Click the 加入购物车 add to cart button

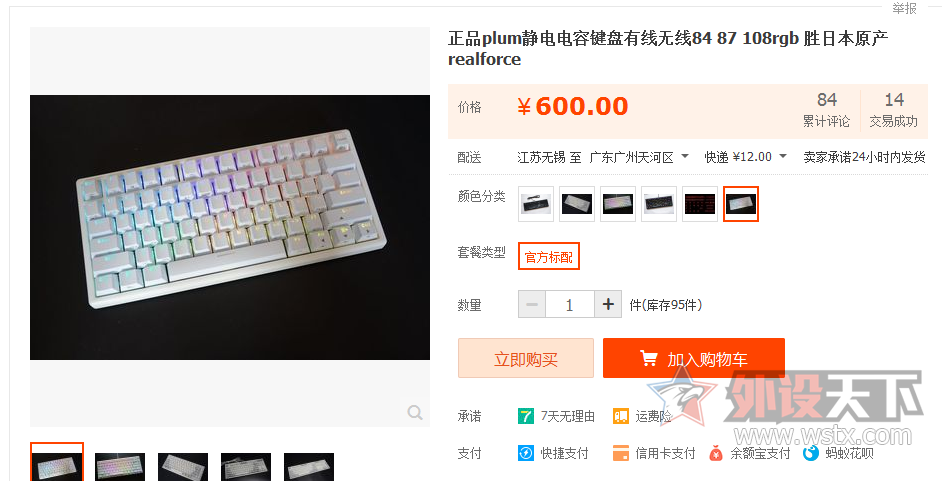(x=694, y=358)
